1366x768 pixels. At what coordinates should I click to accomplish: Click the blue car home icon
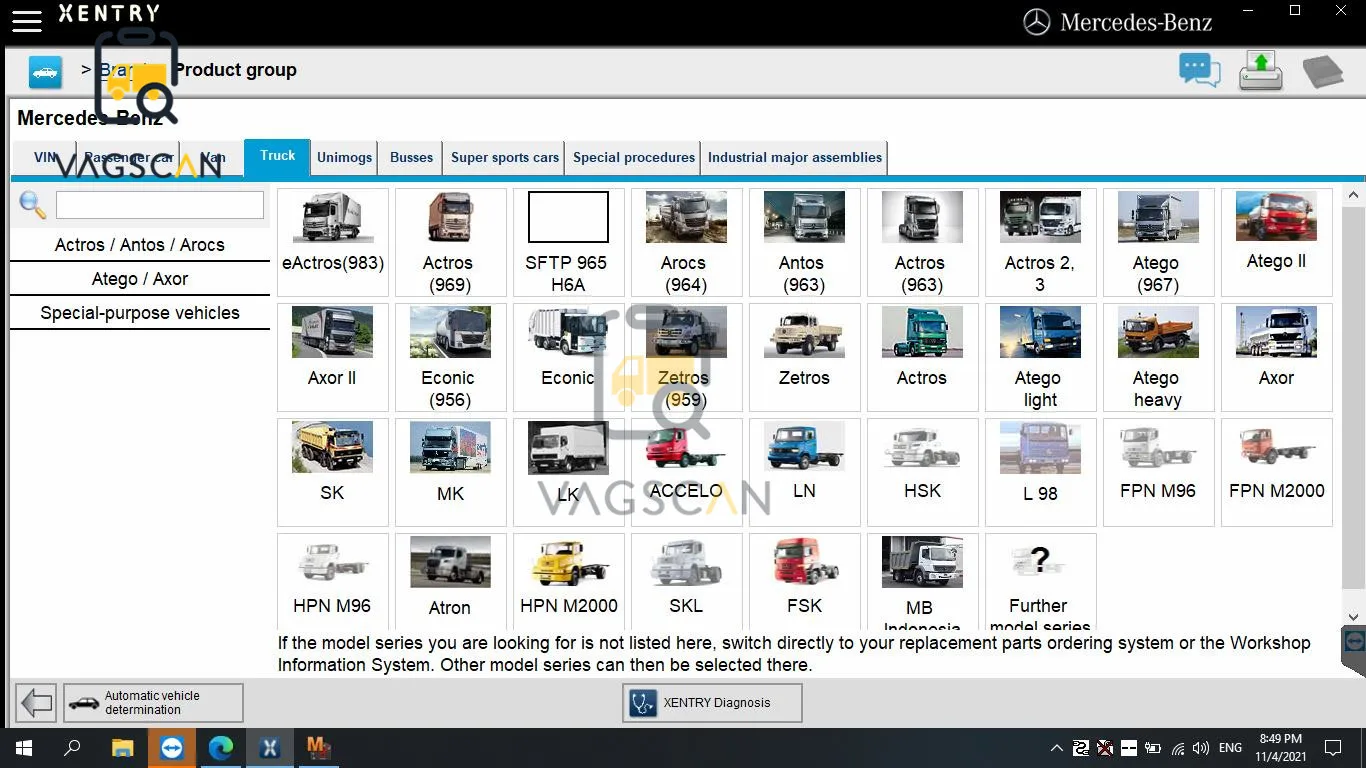45,72
